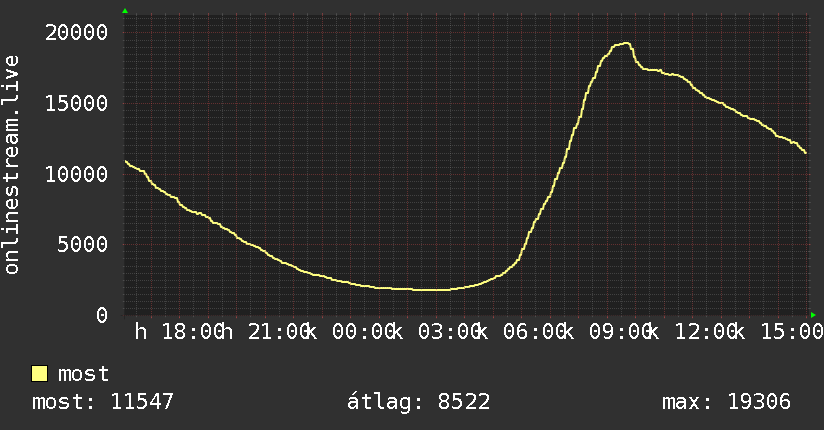Click the '09:00' x-axis time label
The width and height of the screenshot is (824, 430).
(620, 332)
